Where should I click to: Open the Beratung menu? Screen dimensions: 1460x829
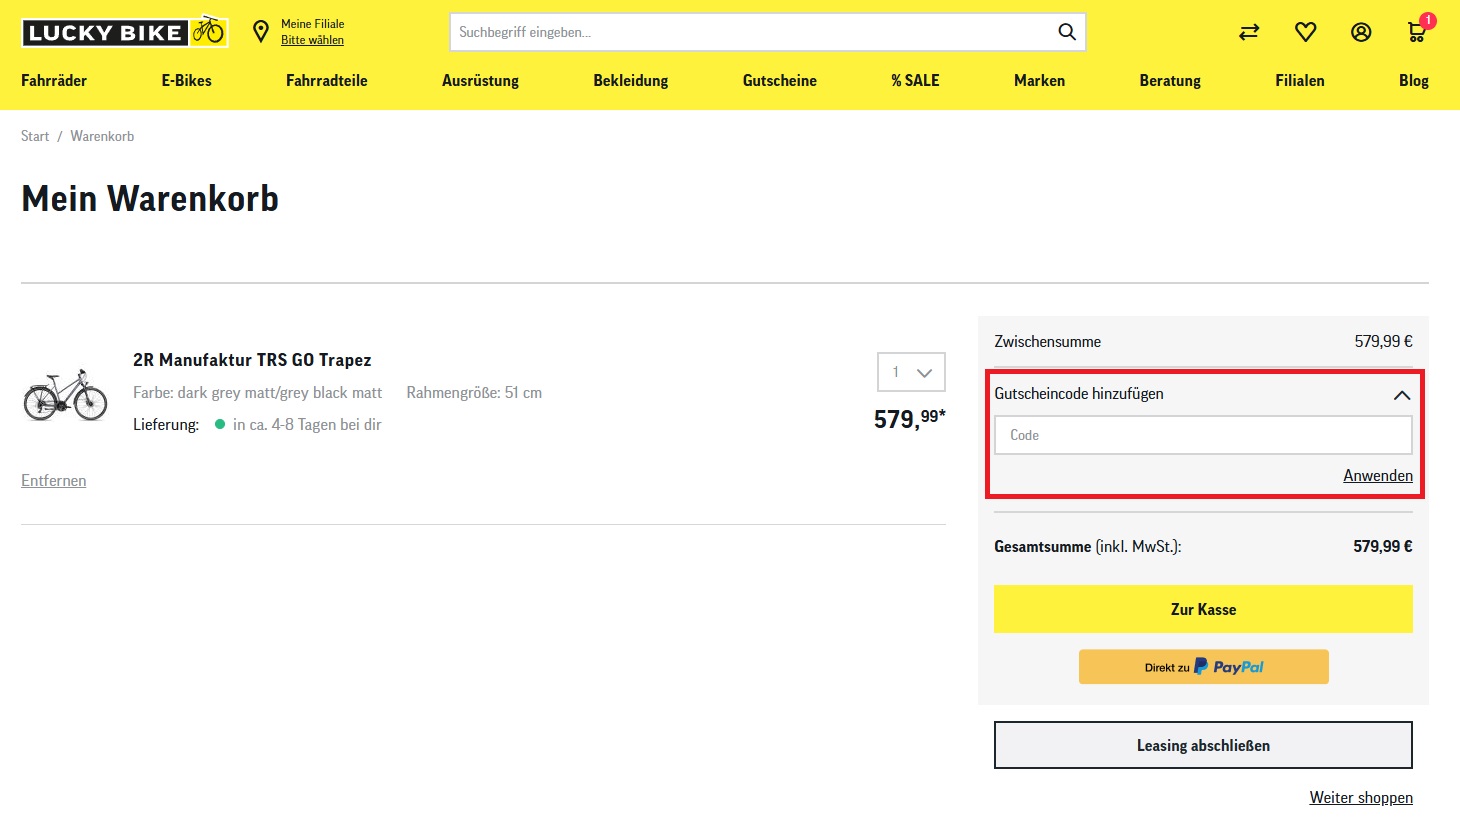tap(1170, 81)
